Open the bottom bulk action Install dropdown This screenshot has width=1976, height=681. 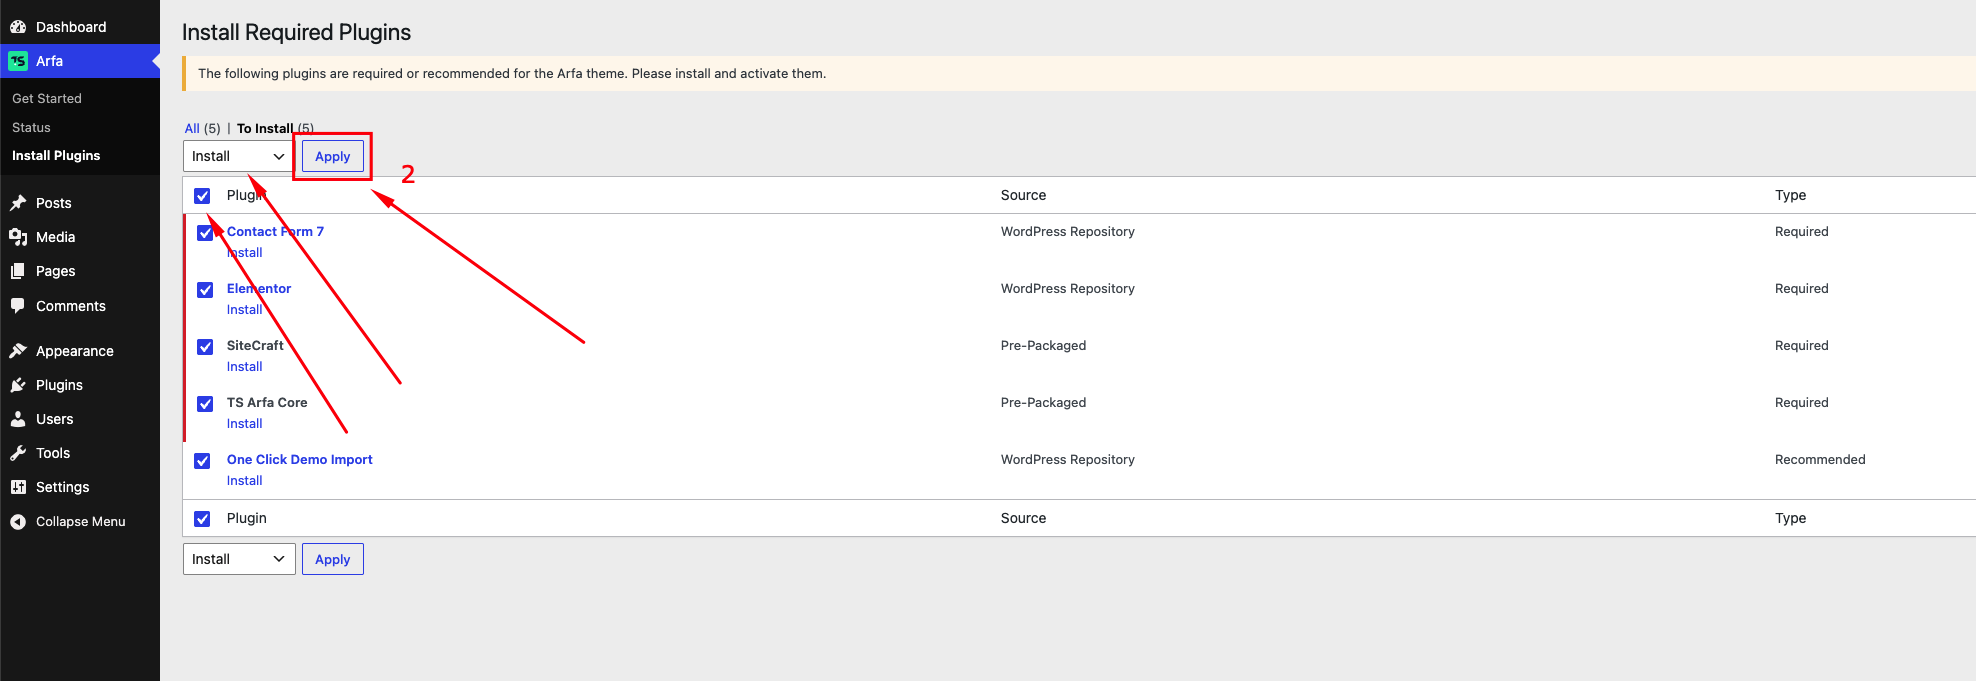(x=239, y=559)
